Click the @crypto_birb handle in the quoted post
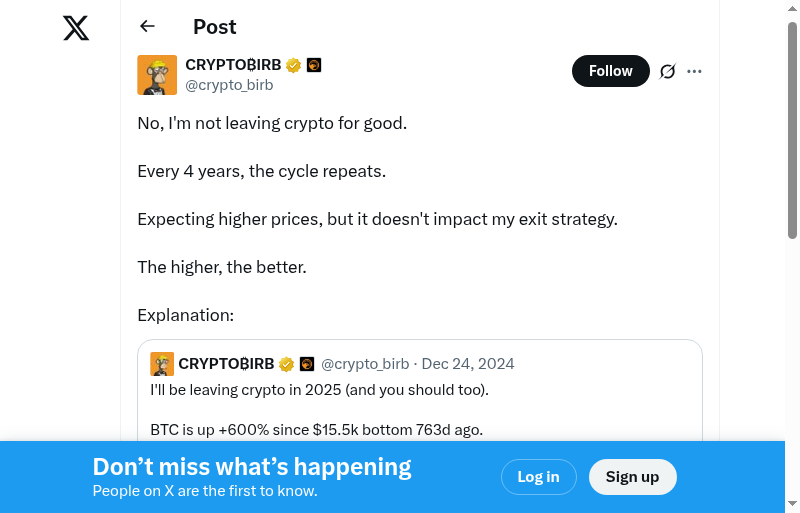800x513 pixels. 365,364
